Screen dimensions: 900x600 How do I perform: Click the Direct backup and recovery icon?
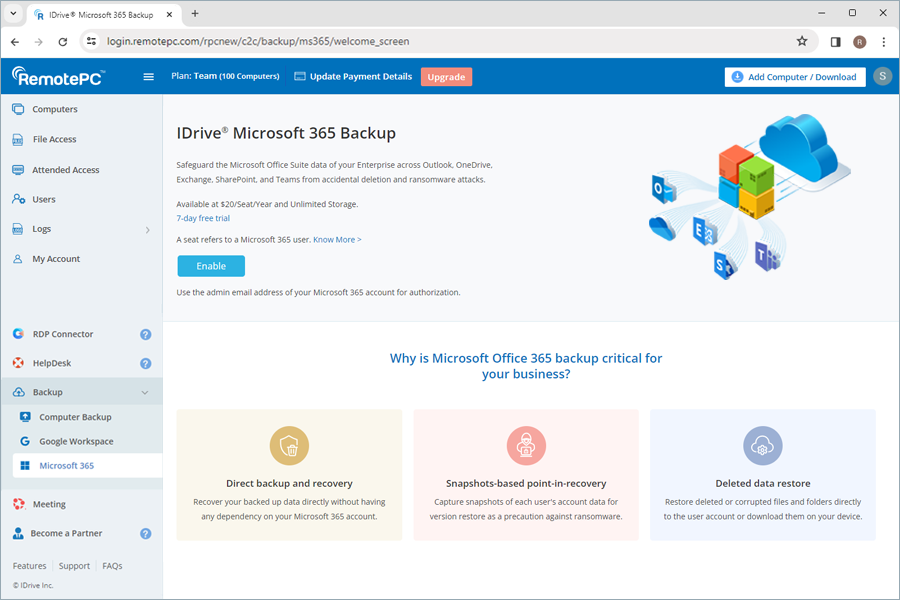pyautogui.click(x=289, y=446)
